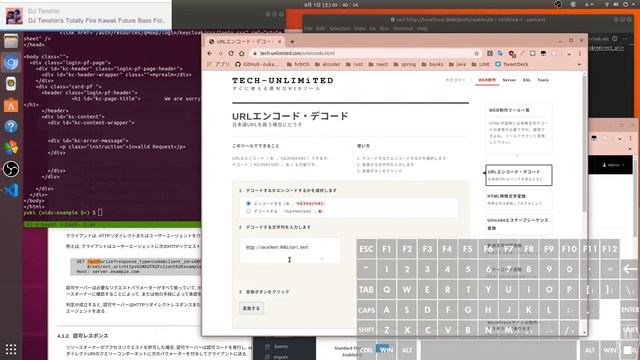Open java bookmark folder

click(457, 64)
